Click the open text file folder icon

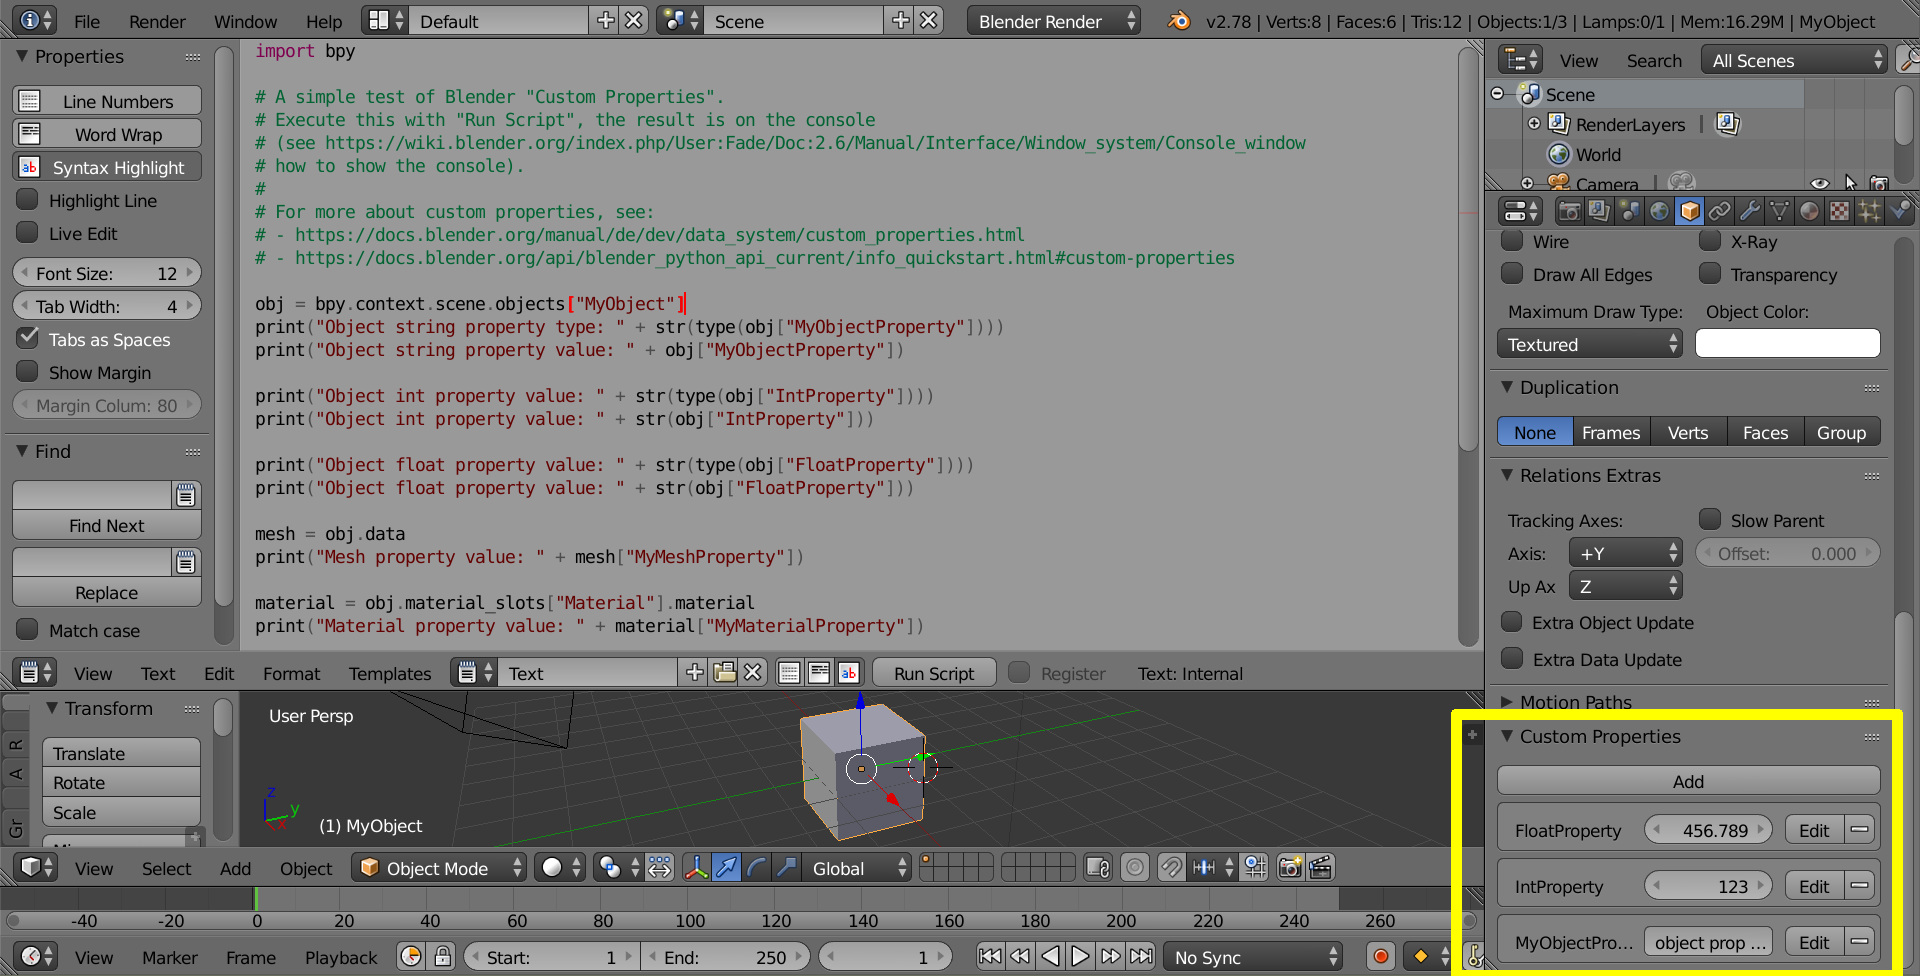click(724, 673)
